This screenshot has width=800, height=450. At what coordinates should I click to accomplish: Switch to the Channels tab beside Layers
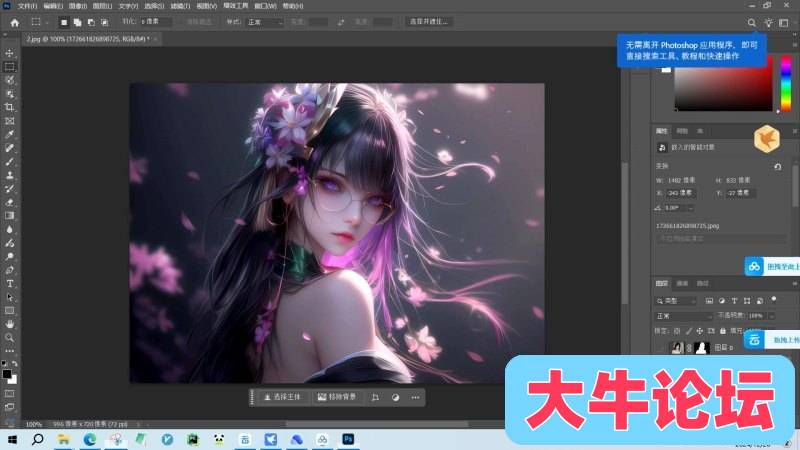[x=682, y=283]
